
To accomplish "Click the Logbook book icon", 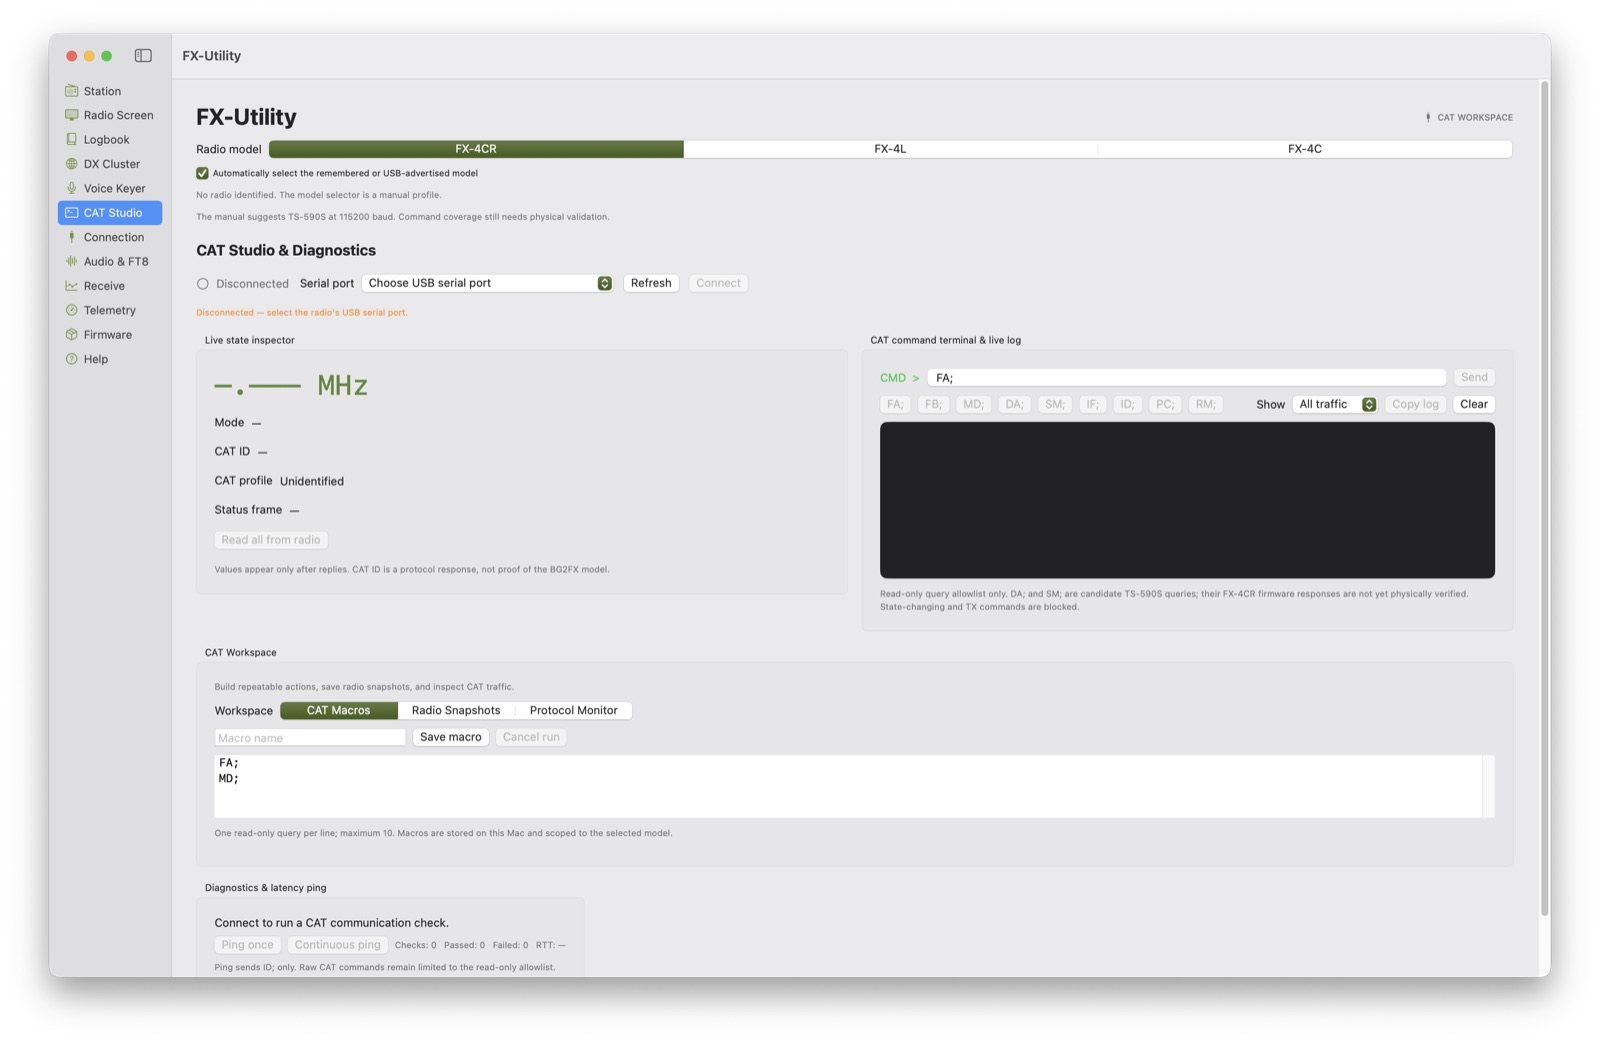I will [x=71, y=140].
